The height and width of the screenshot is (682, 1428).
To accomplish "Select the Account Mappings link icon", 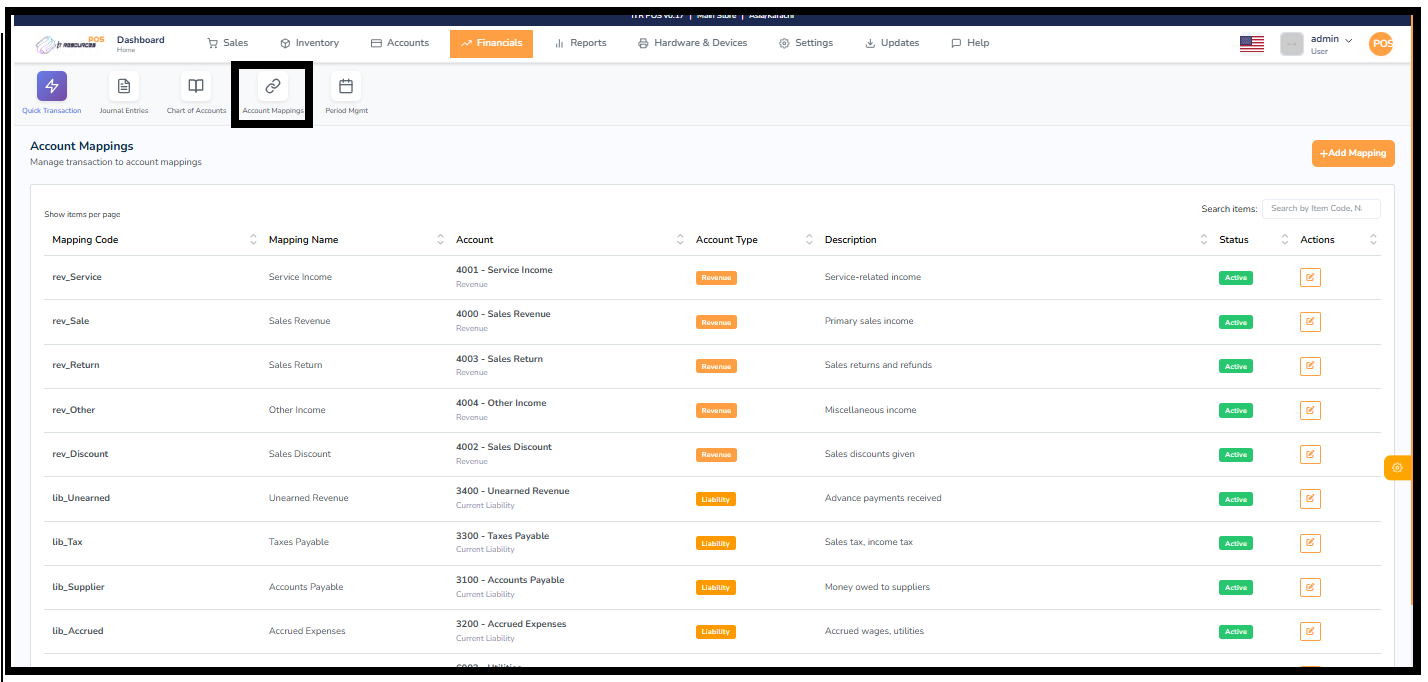I will 272,86.
